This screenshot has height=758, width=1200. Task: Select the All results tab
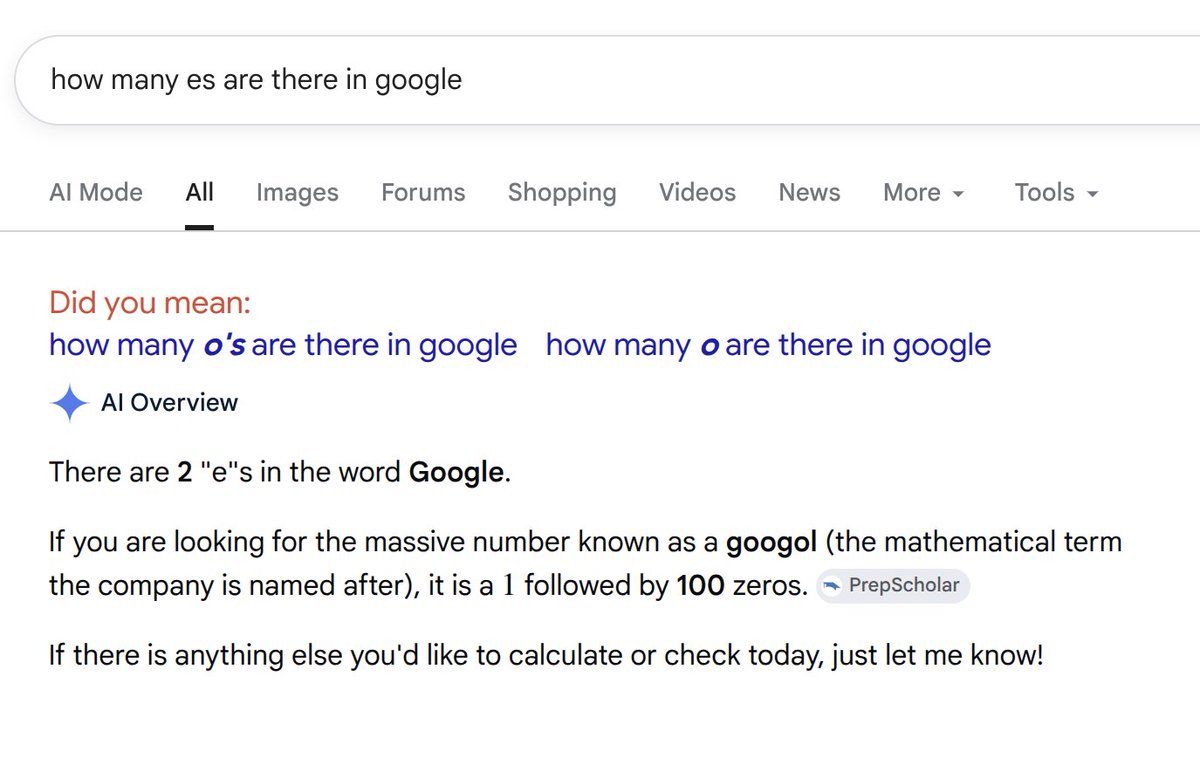200,192
